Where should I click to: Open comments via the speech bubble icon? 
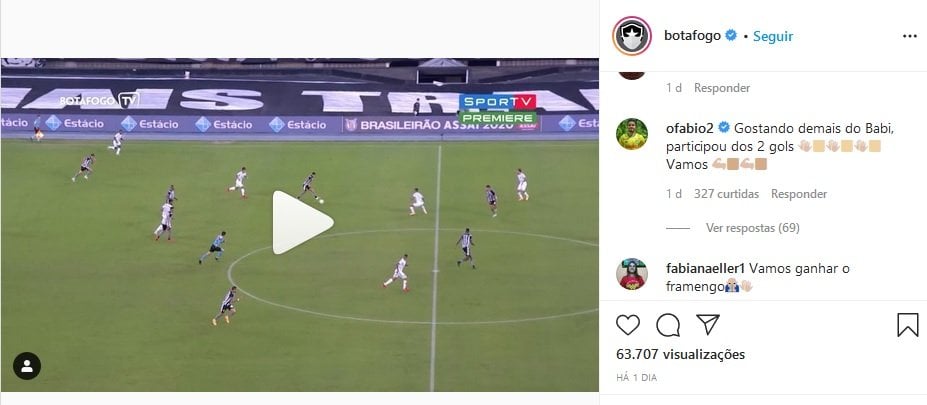point(667,325)
